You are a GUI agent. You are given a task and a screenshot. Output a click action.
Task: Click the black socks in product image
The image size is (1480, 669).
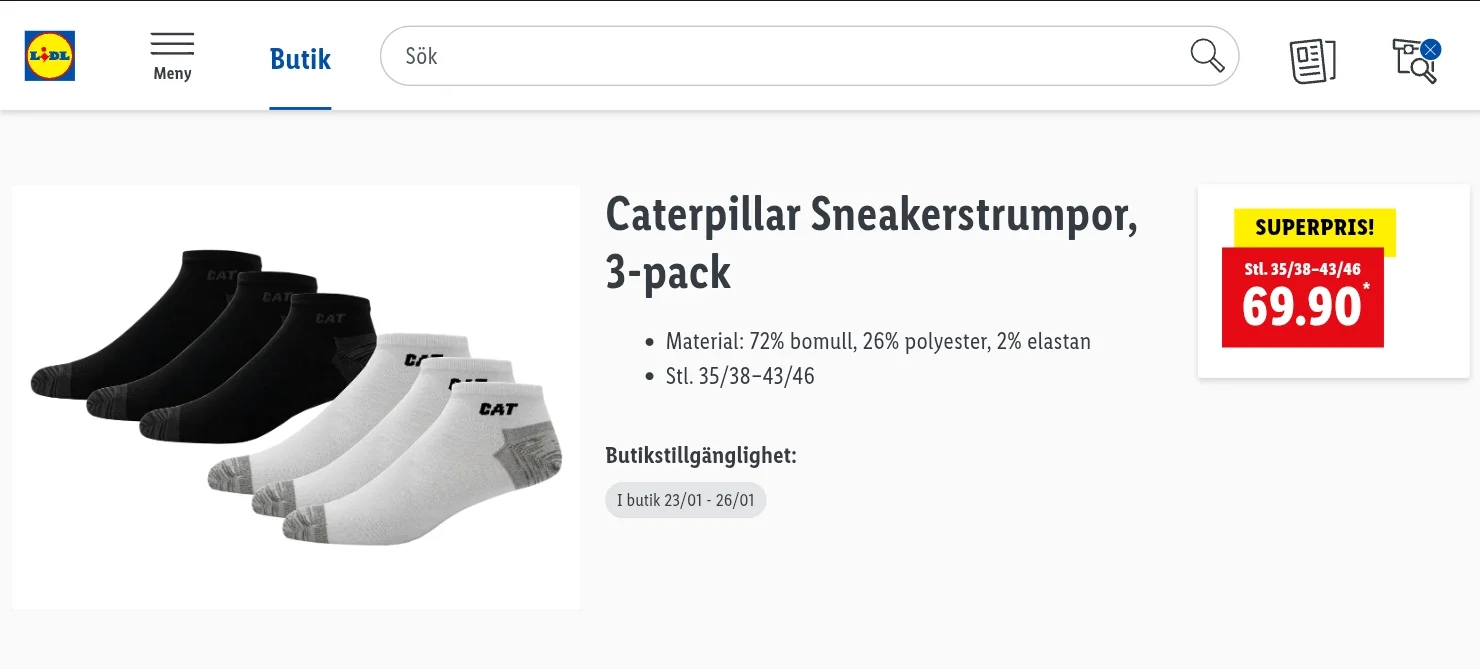coord(200,350)
